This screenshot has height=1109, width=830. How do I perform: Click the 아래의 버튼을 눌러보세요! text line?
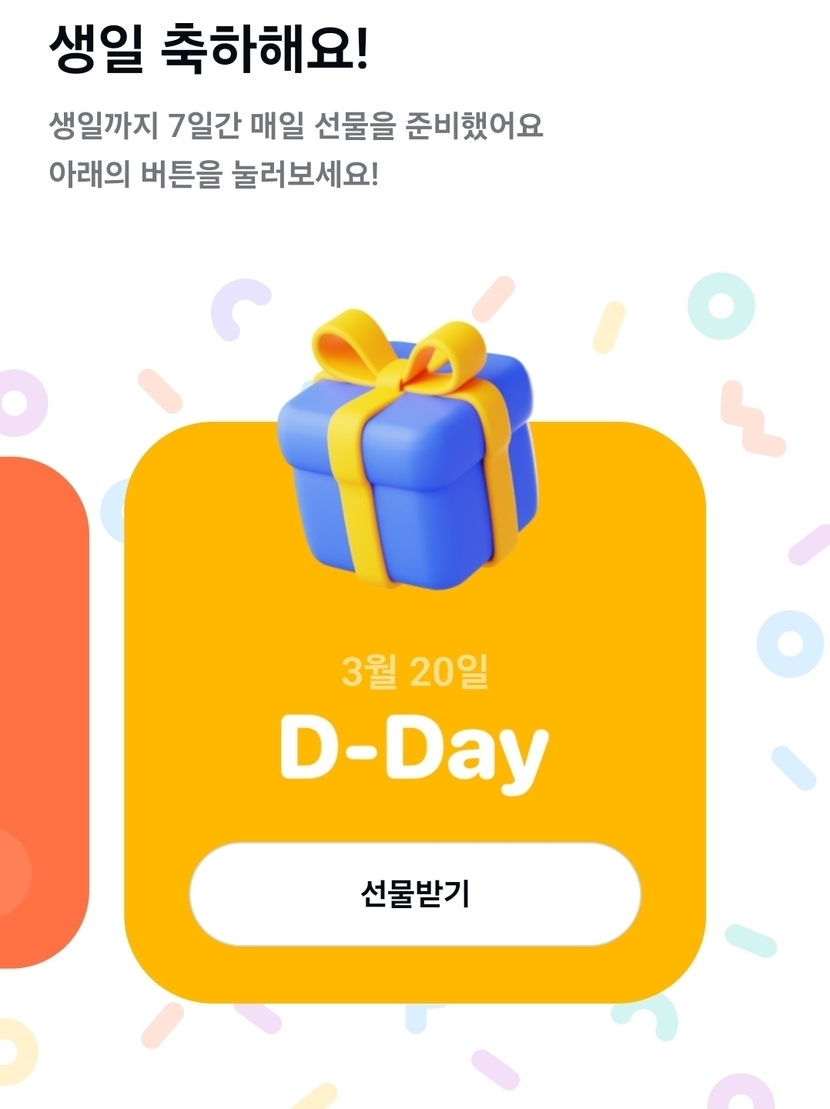click(x=214, y=174)
